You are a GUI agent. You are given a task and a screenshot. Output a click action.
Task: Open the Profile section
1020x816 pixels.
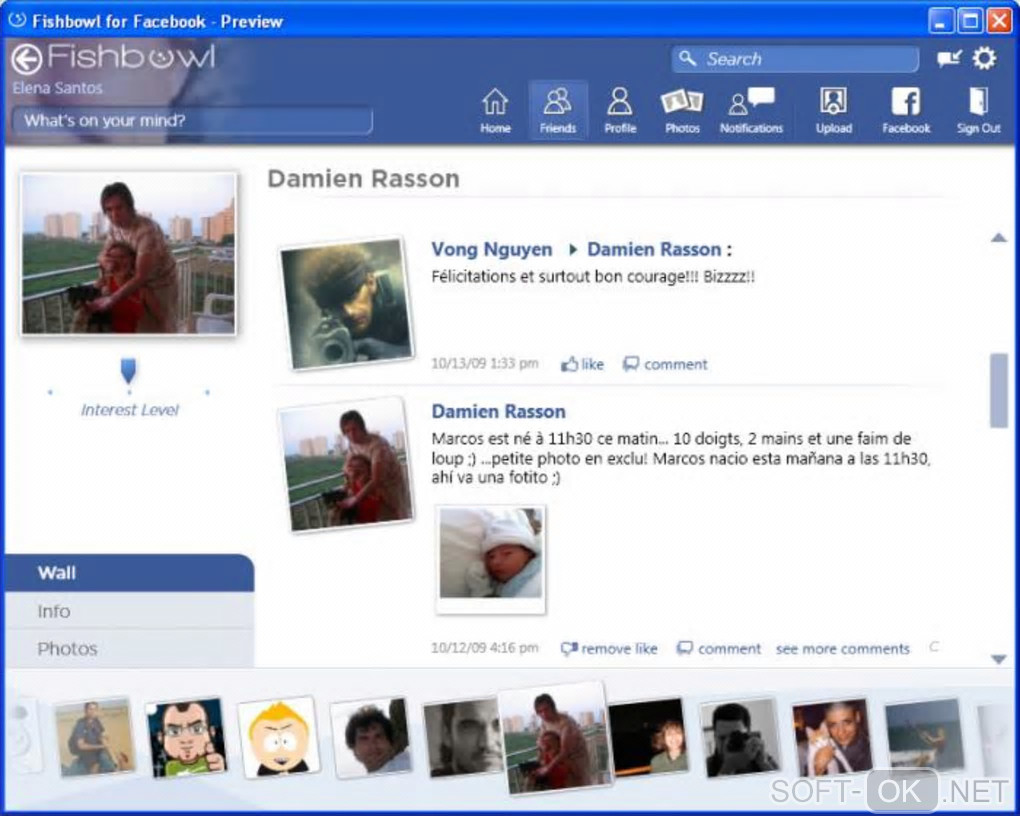[620, 111]
